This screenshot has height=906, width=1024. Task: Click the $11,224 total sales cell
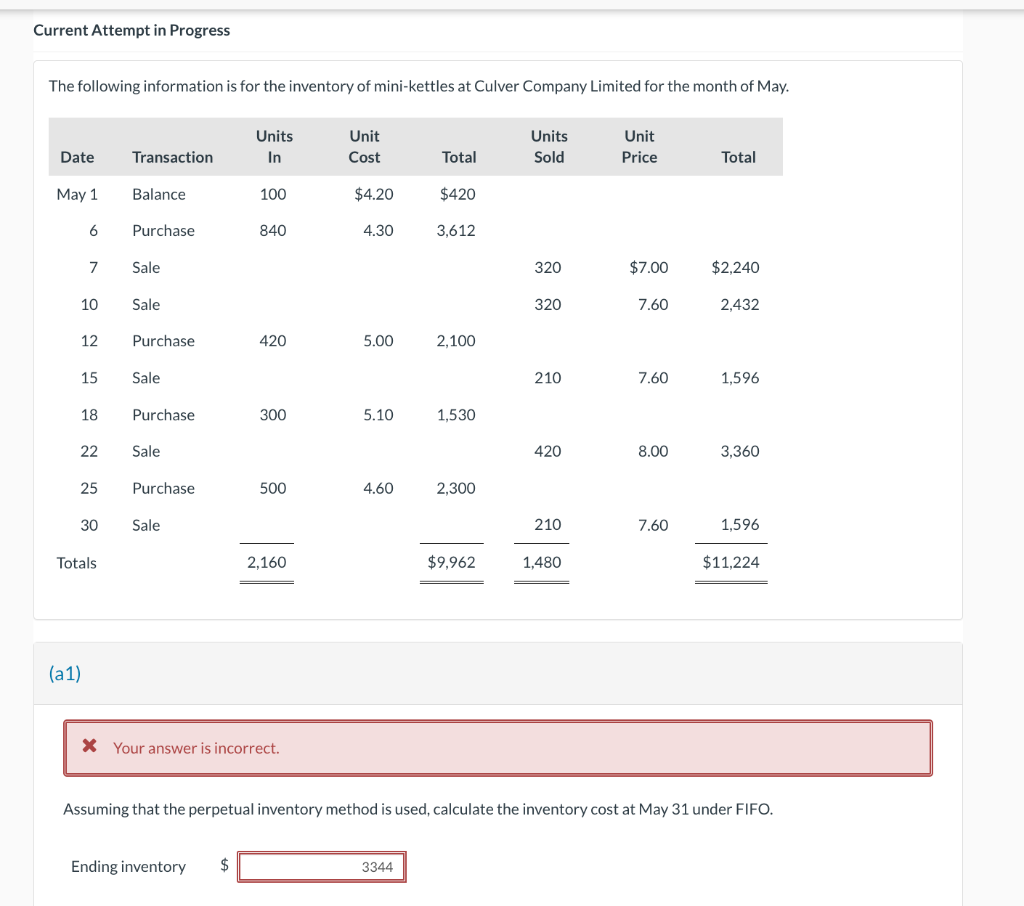pyautogui.click(x=731, y=562)
